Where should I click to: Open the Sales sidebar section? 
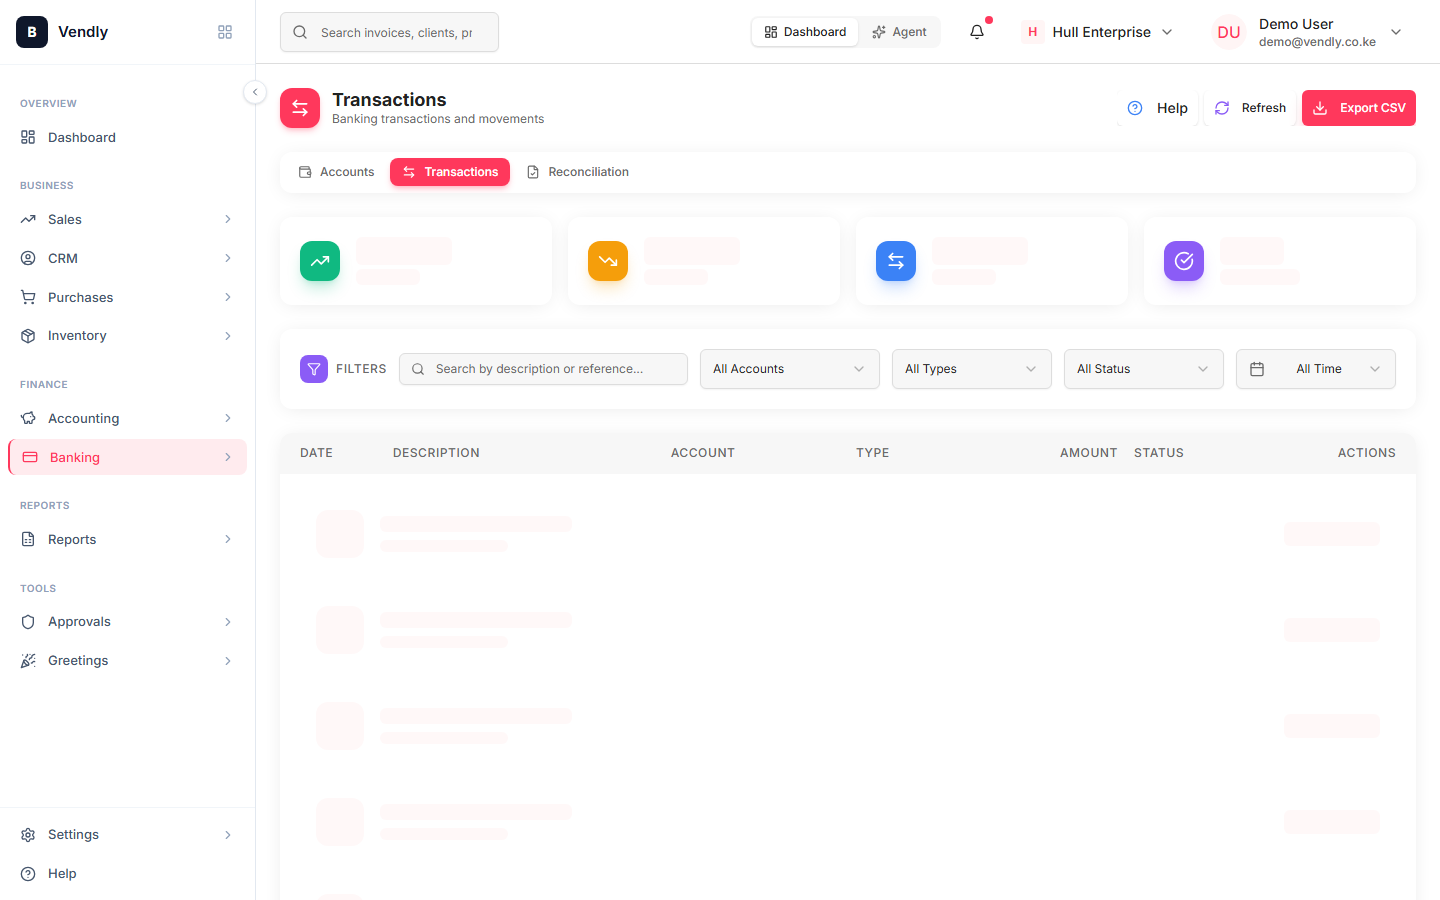tap(127, 219)
